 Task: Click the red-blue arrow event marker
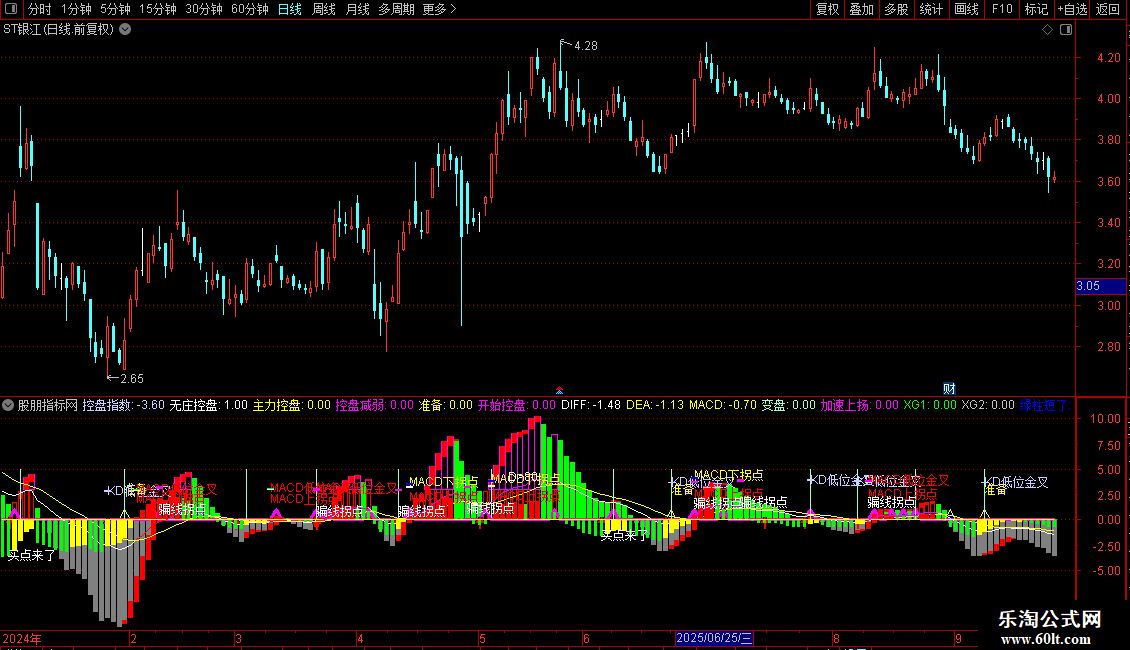pyautogui.click(x=559, y=391)
